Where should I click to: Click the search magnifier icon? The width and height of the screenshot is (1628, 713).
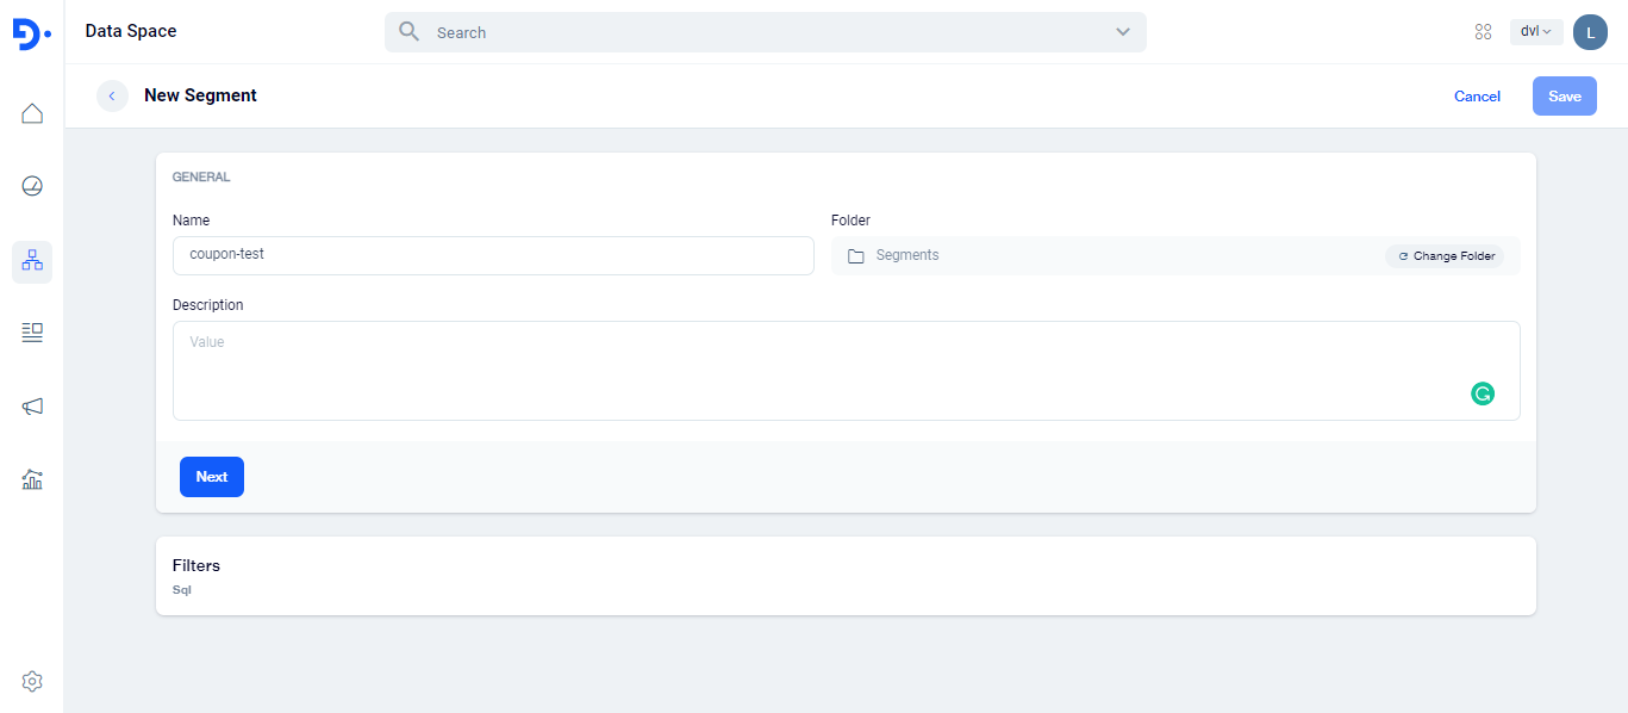[409, 32]
